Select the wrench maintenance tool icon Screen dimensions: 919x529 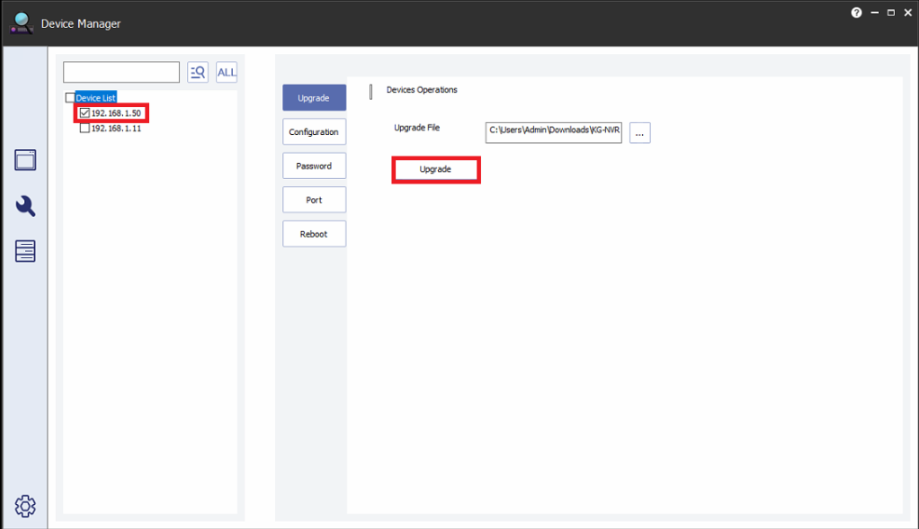pyautogui.click(x=26, y=206)
